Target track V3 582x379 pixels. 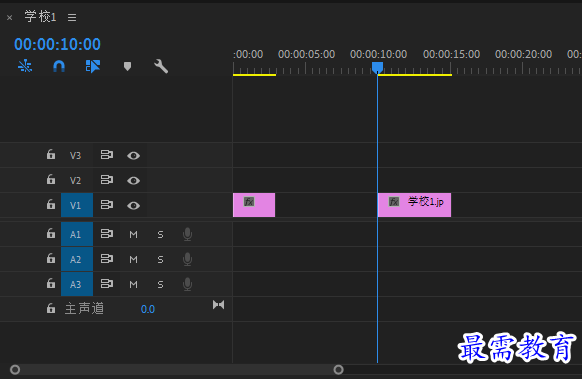click(76, 155)
